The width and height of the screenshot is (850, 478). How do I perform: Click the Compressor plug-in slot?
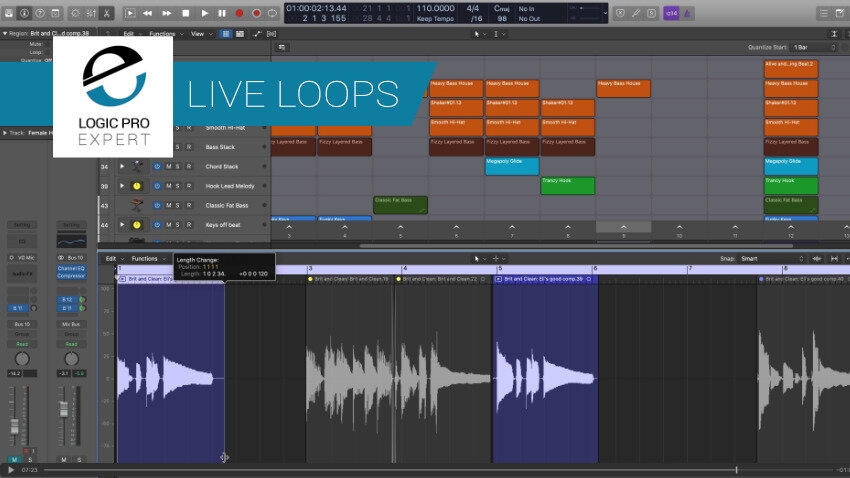tap(71, 276)
